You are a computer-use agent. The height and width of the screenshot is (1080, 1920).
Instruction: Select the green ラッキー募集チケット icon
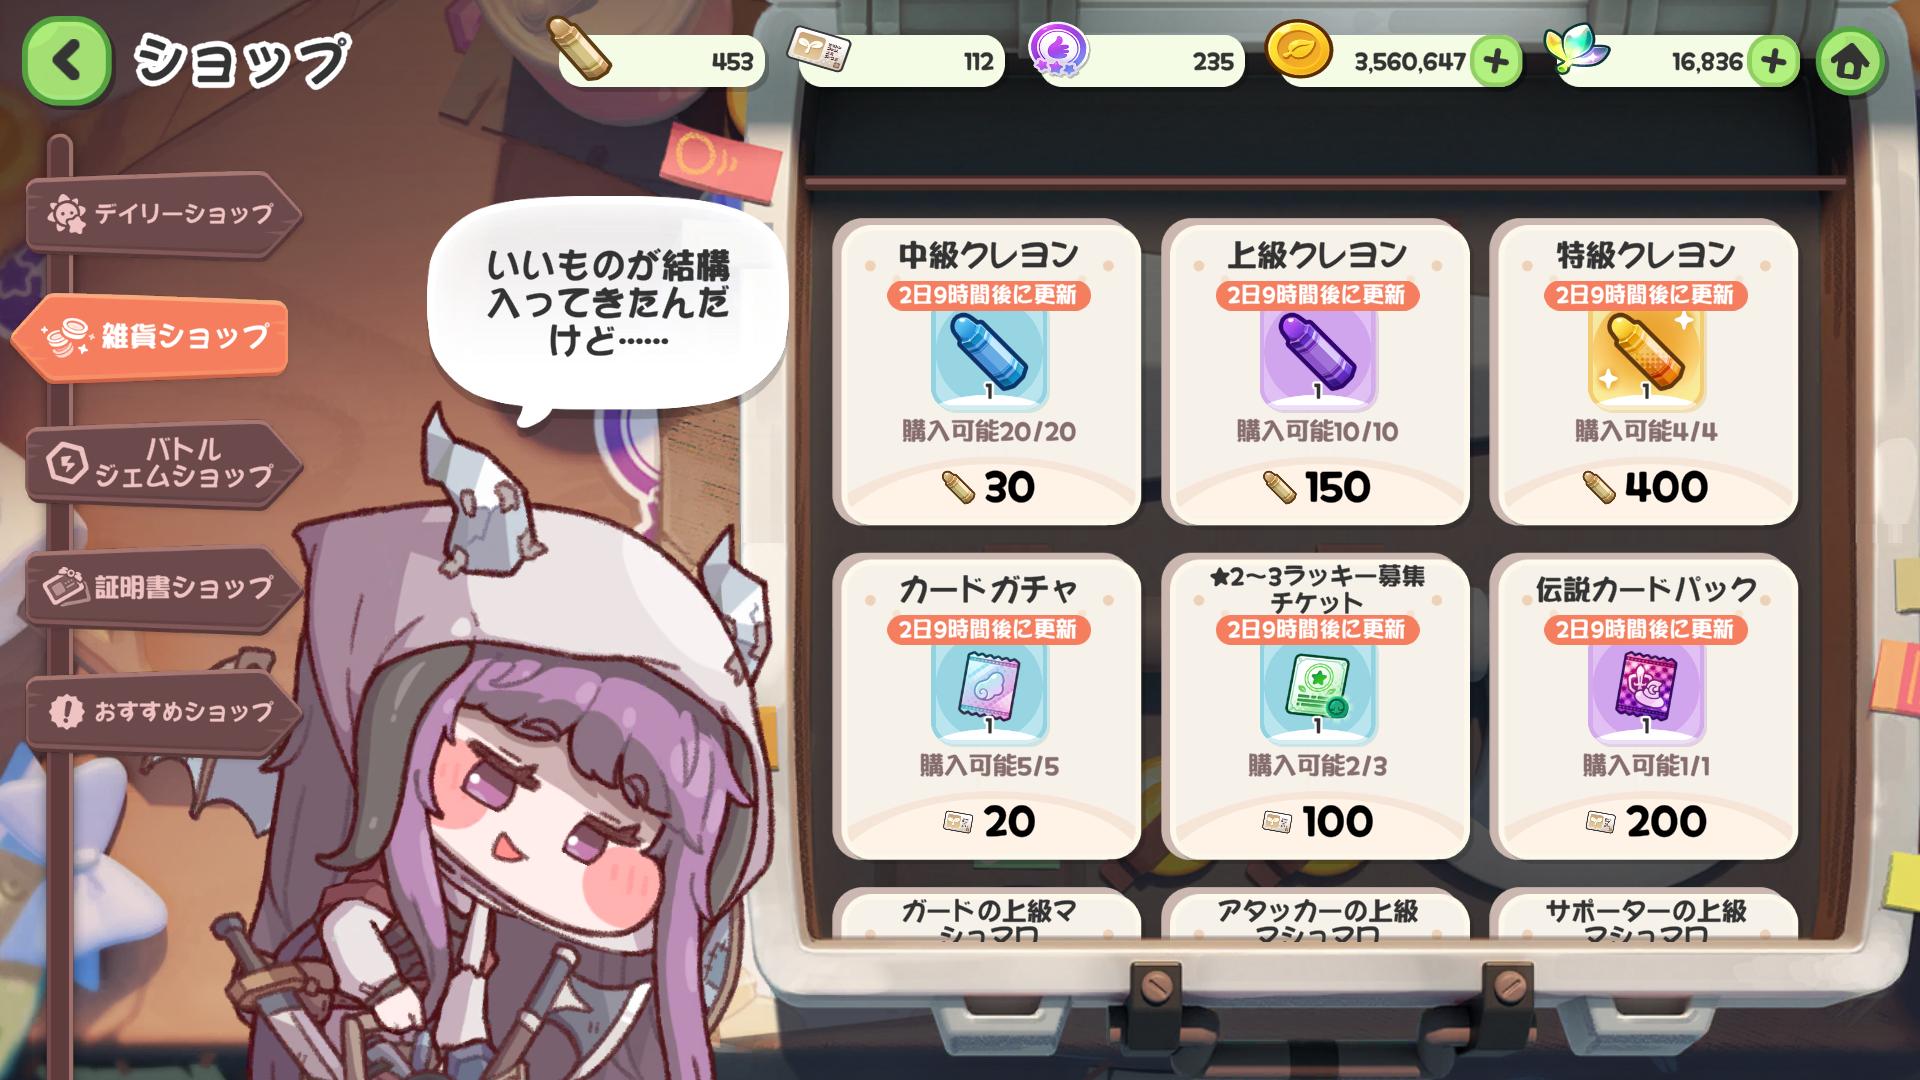point(1317,692)
